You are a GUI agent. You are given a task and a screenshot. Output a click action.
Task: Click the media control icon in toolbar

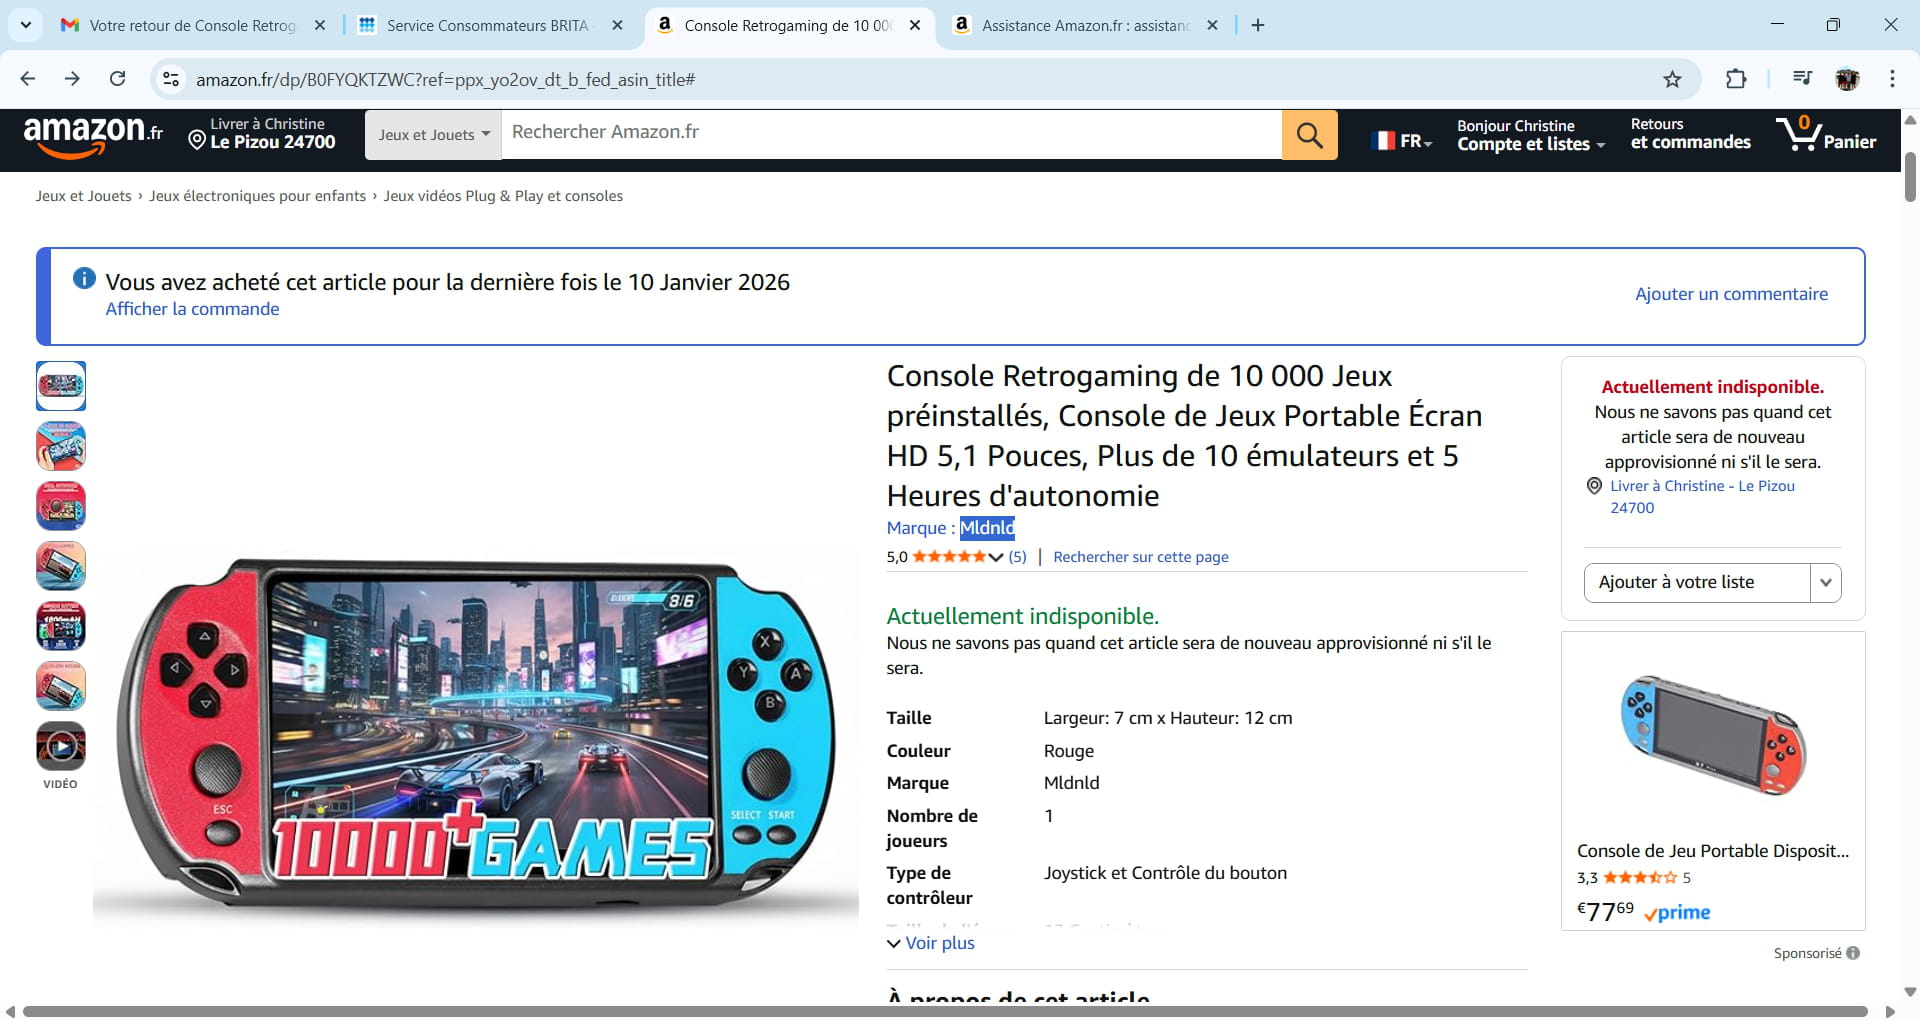(1802, 79)
